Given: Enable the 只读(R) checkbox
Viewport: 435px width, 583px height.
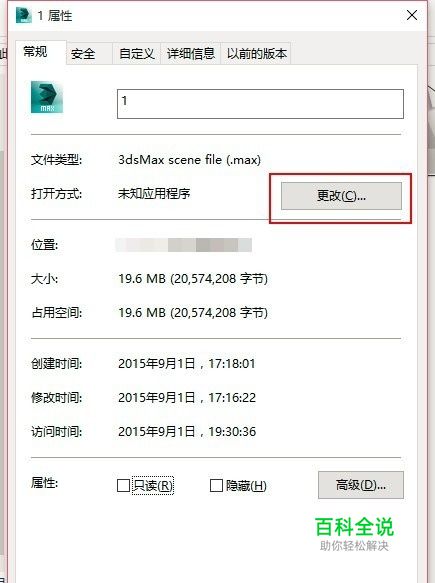Looking at the screenshot, I should click(123, 485).
